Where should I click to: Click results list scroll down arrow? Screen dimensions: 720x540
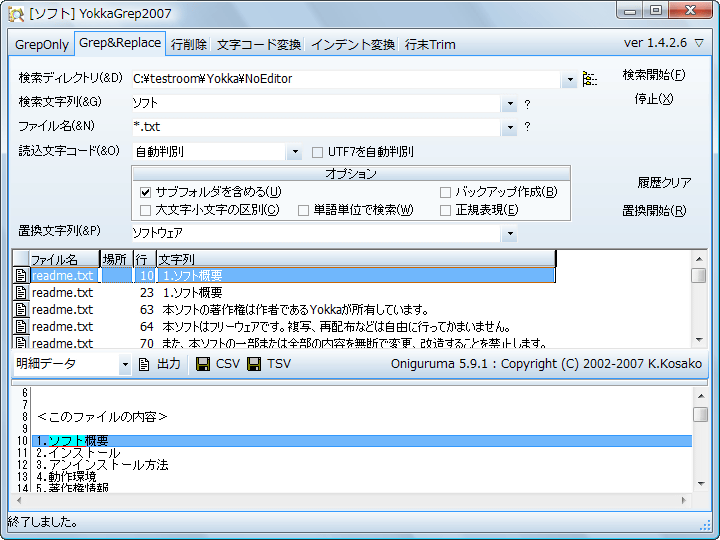tap(699, 340)
